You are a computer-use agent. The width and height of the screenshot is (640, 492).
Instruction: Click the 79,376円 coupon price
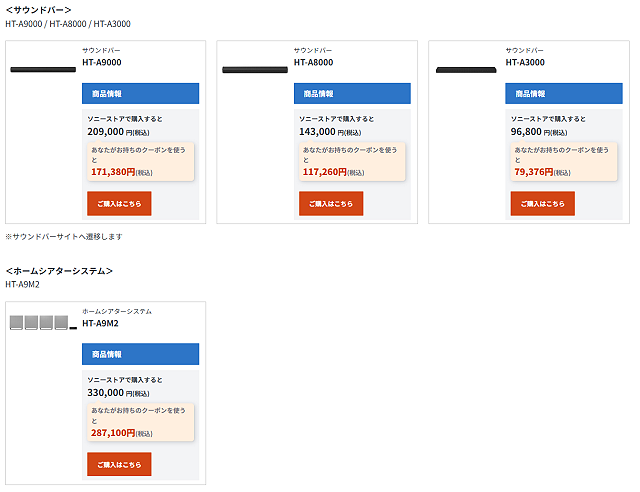[534, 172]
